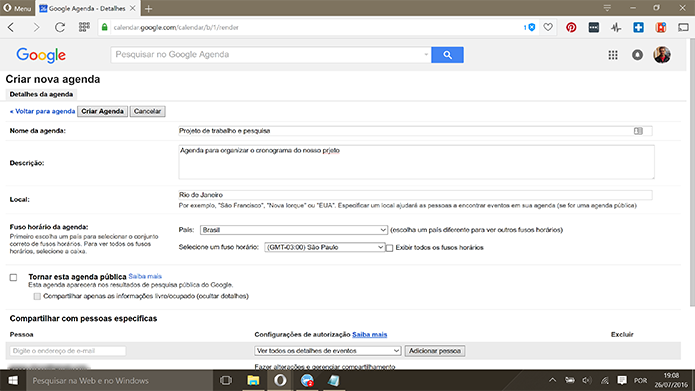Open Saiba mais link next to agenda pública

coord(145,276)
